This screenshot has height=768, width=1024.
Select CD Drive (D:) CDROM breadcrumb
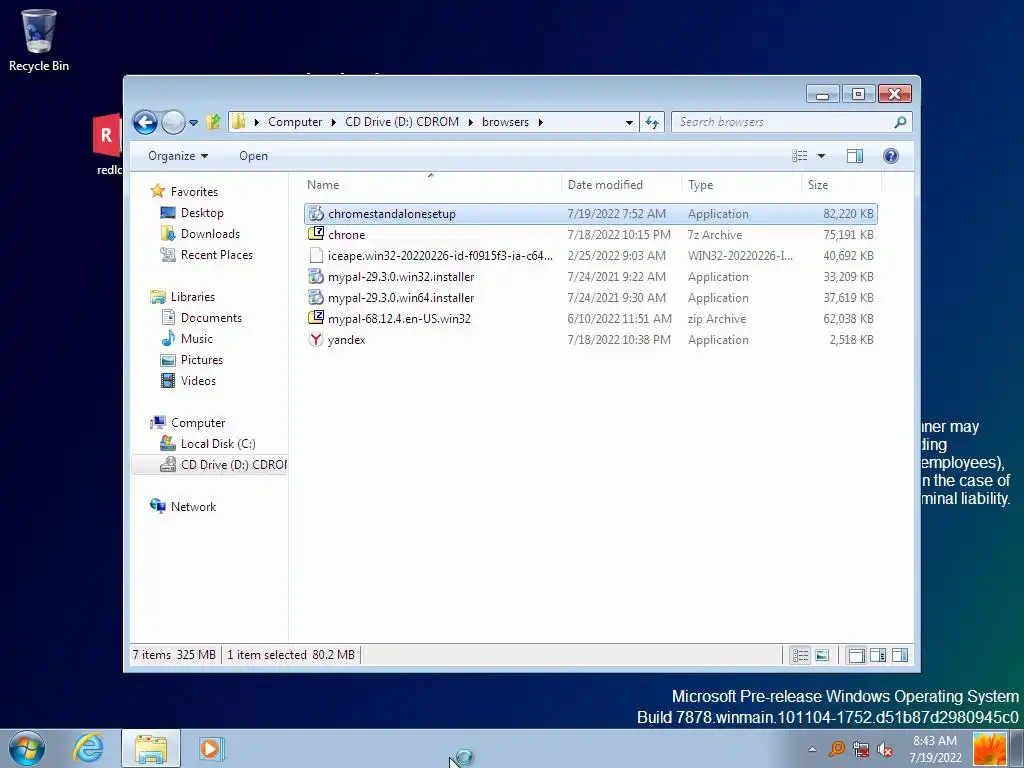tap(402, 122)
